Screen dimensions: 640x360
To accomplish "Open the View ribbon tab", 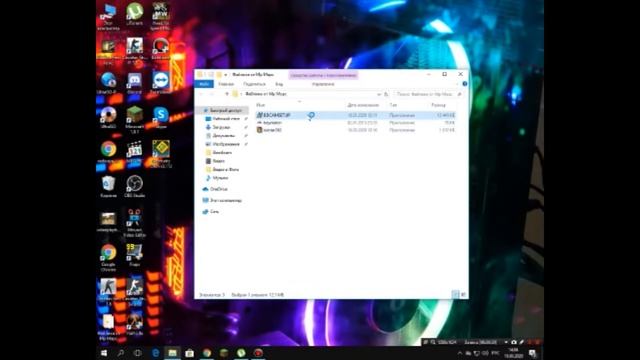I will (279, 84).
